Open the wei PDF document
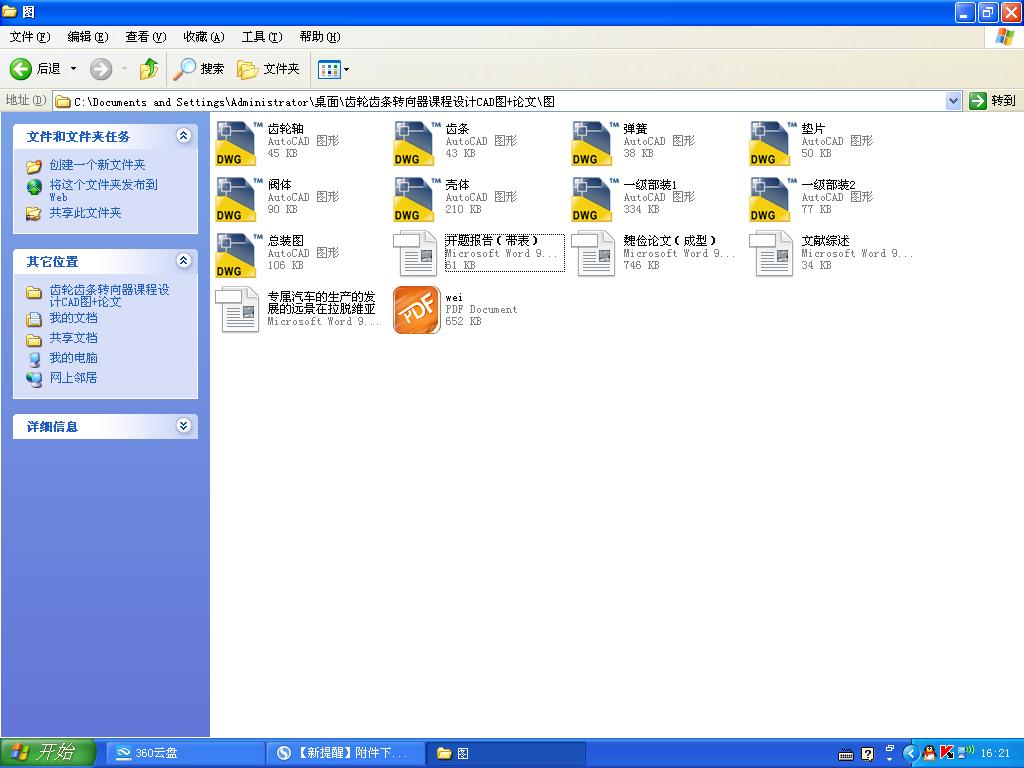The height and width of the screenshot is (768, 1024). (416, 310)
